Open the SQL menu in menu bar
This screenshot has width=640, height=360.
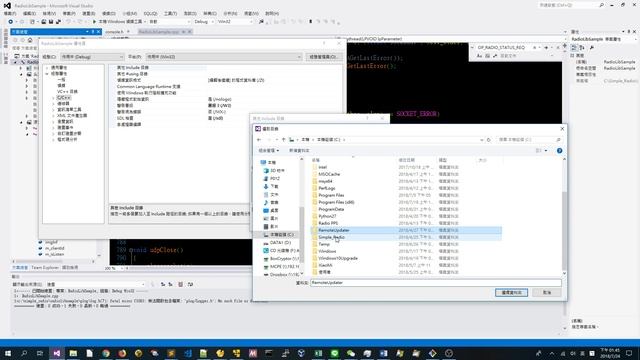pos(150,13)
